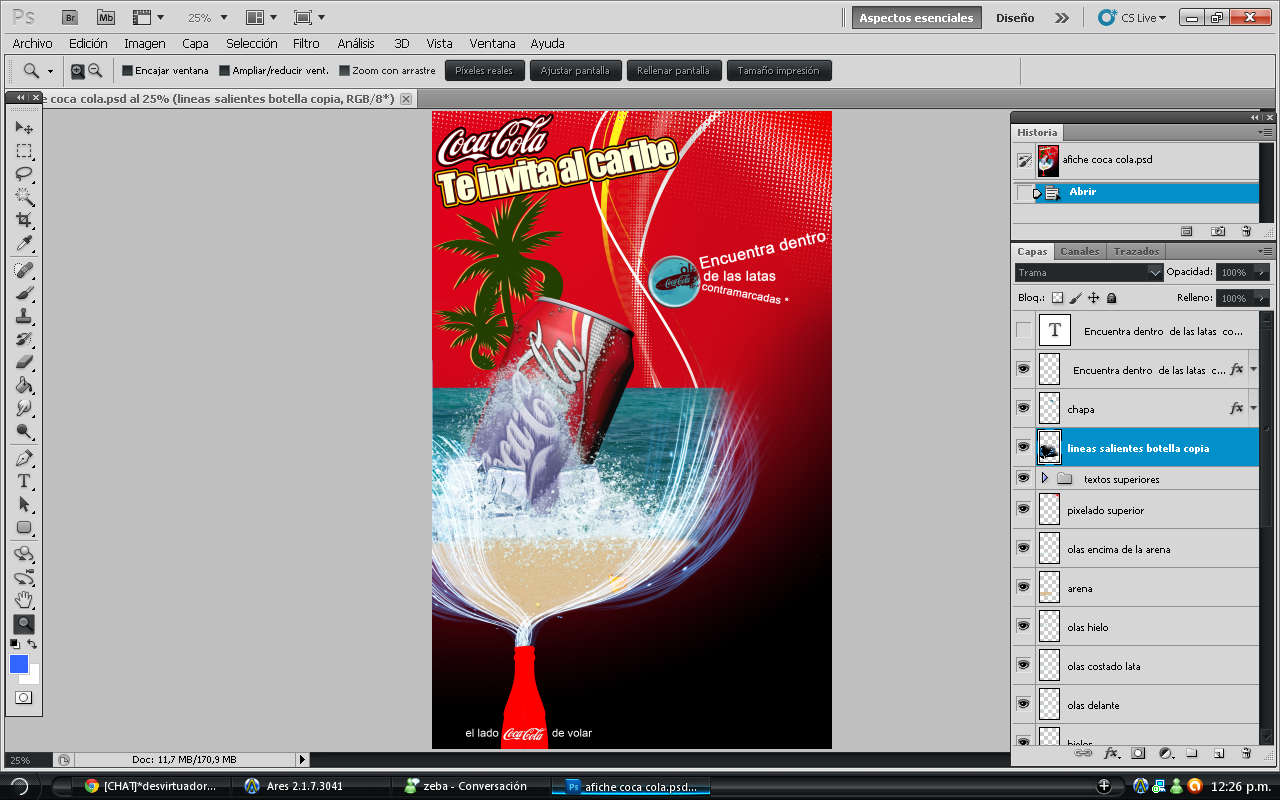Select the Magic Wand tool
The height and width of the screenshot is (800, 1280).
pyautogui.click(x=24, y=197)
